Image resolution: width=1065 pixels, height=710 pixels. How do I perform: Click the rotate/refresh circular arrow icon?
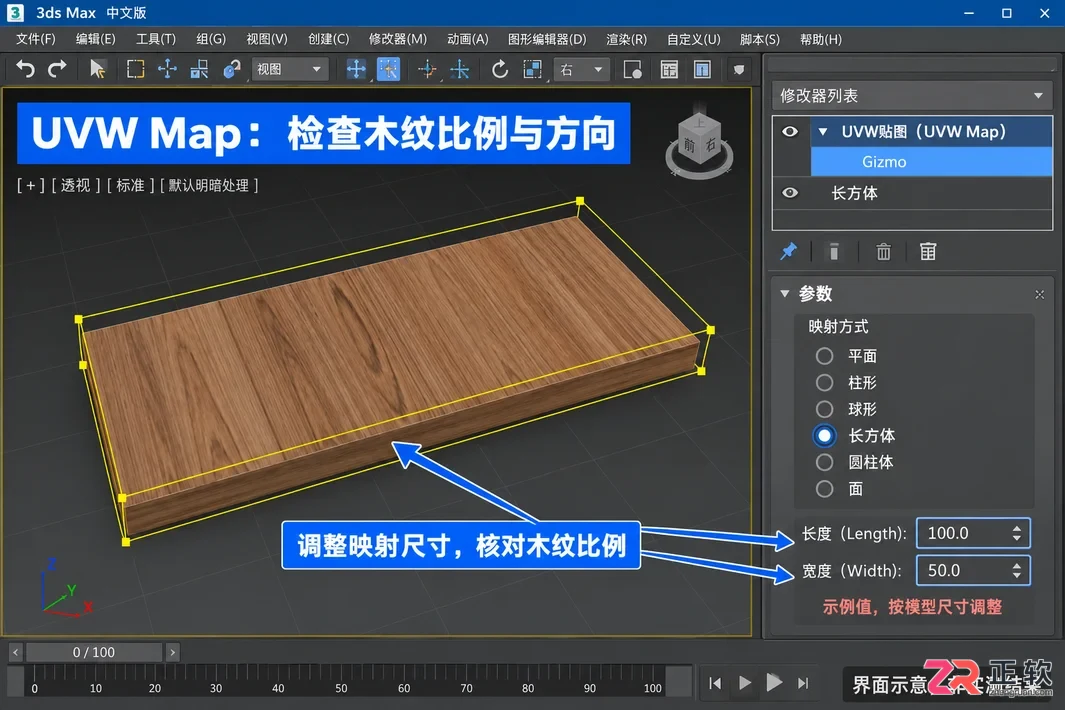pos(500,69)
